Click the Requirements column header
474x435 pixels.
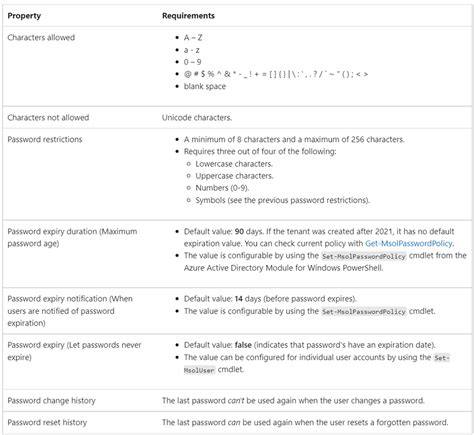point(188,16)
